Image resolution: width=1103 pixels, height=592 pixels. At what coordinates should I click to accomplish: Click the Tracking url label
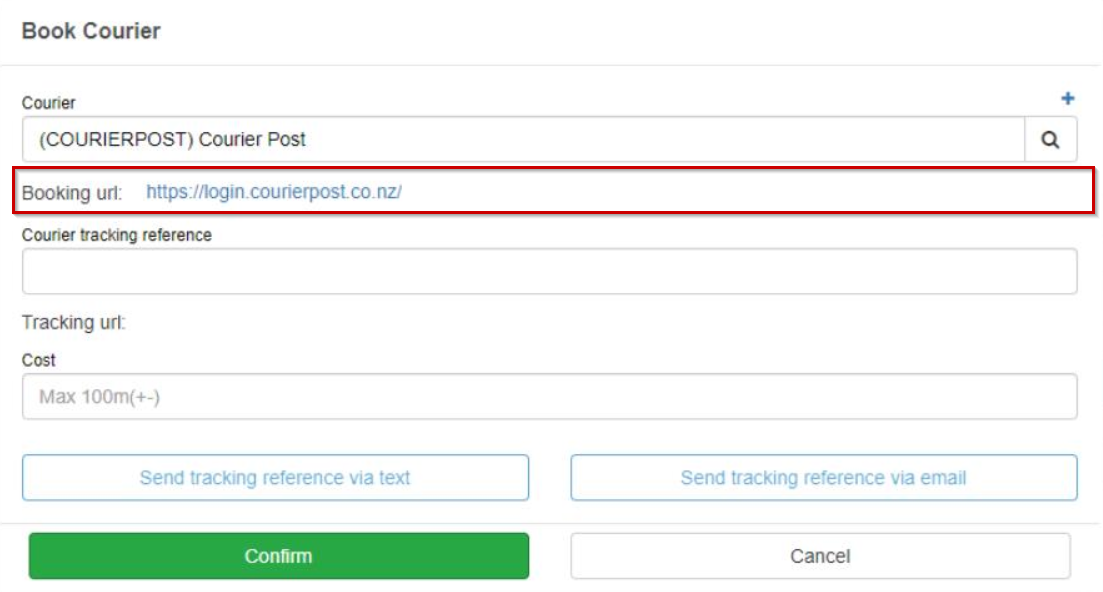tap(73, 322)
